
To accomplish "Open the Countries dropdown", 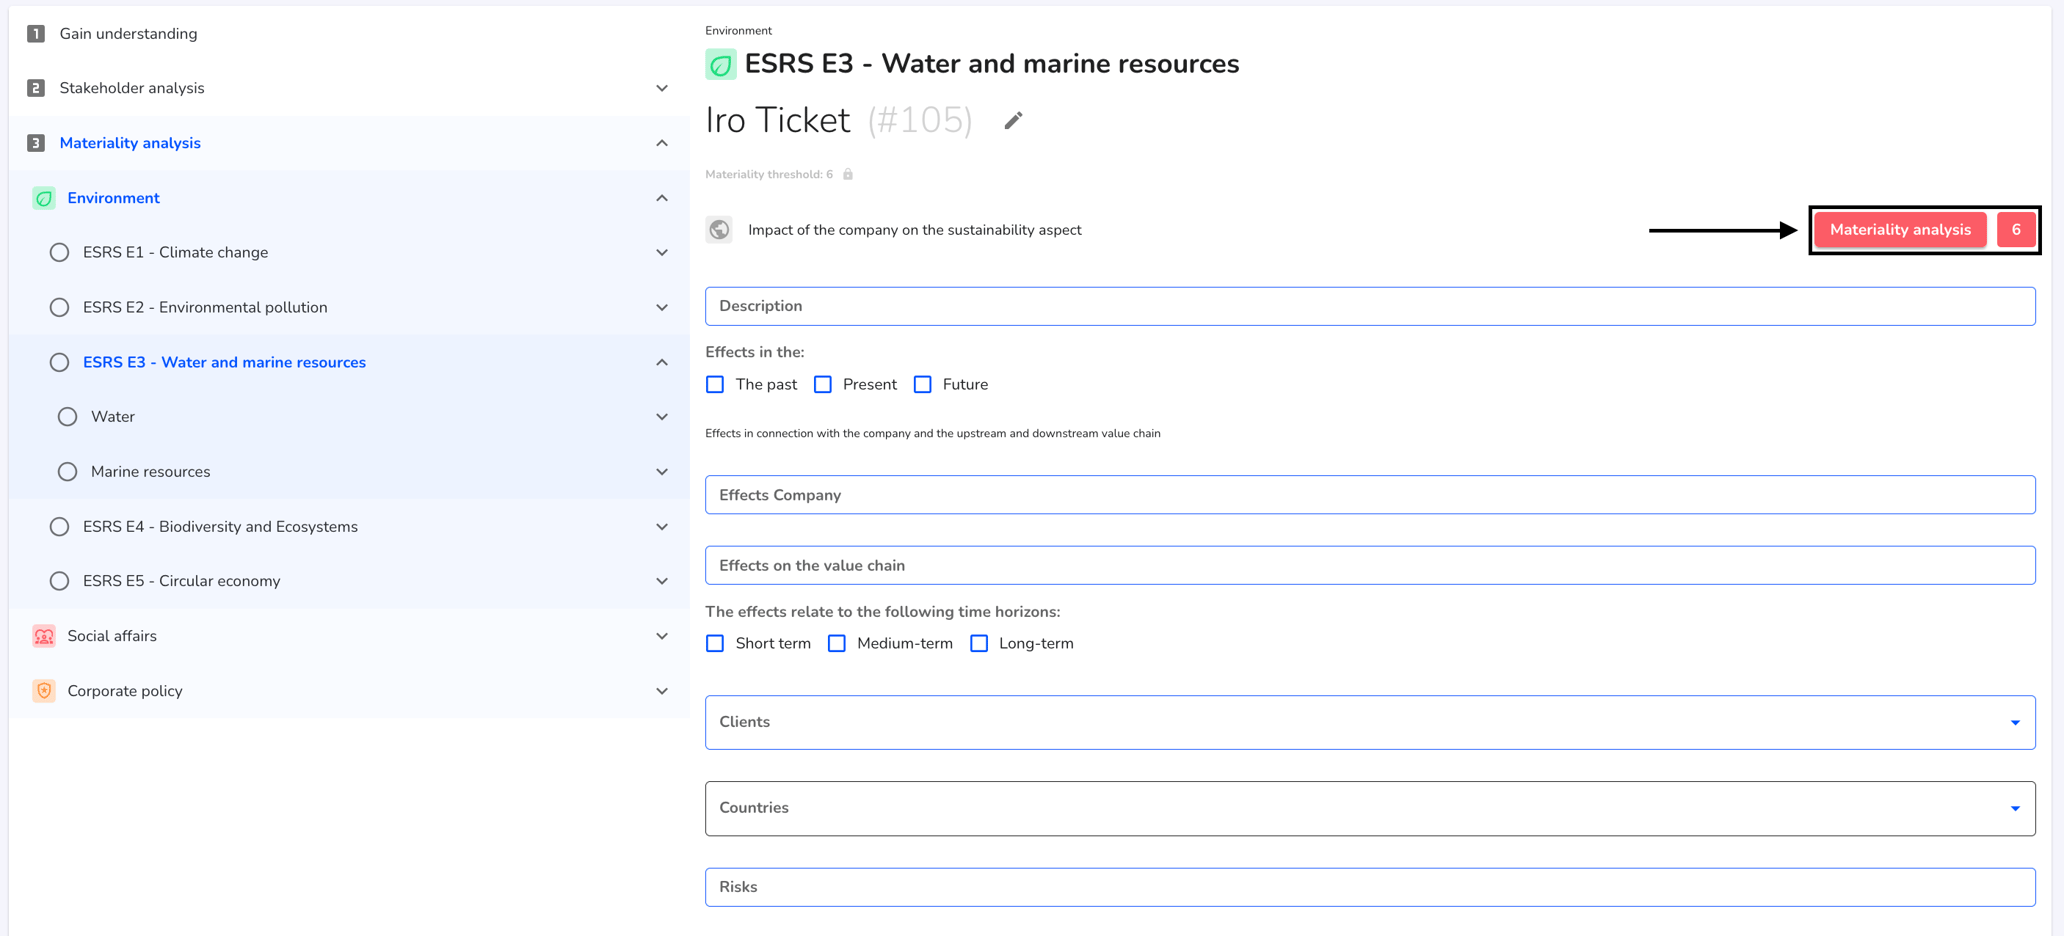I will [x=1370, y=808].
